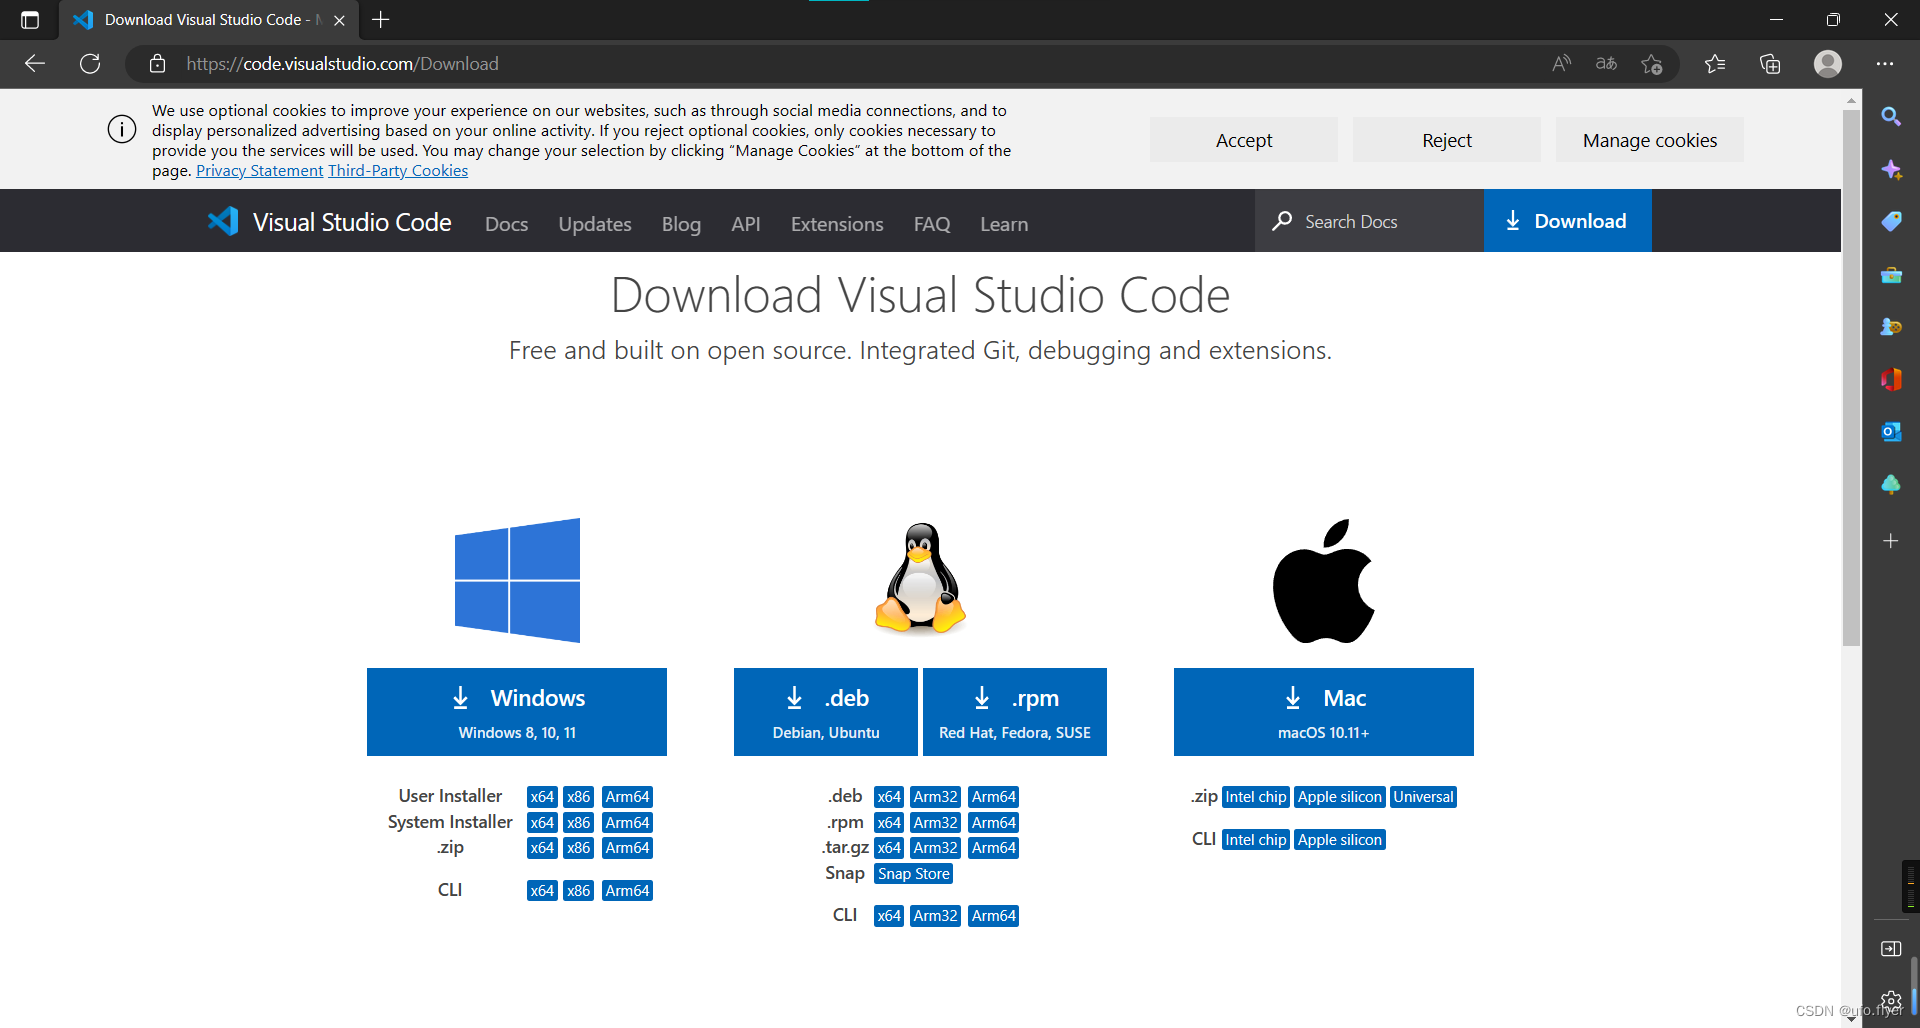Open the Learn nav item
Viewport: 1920px width, 1028px height.
click(1004, 224)
